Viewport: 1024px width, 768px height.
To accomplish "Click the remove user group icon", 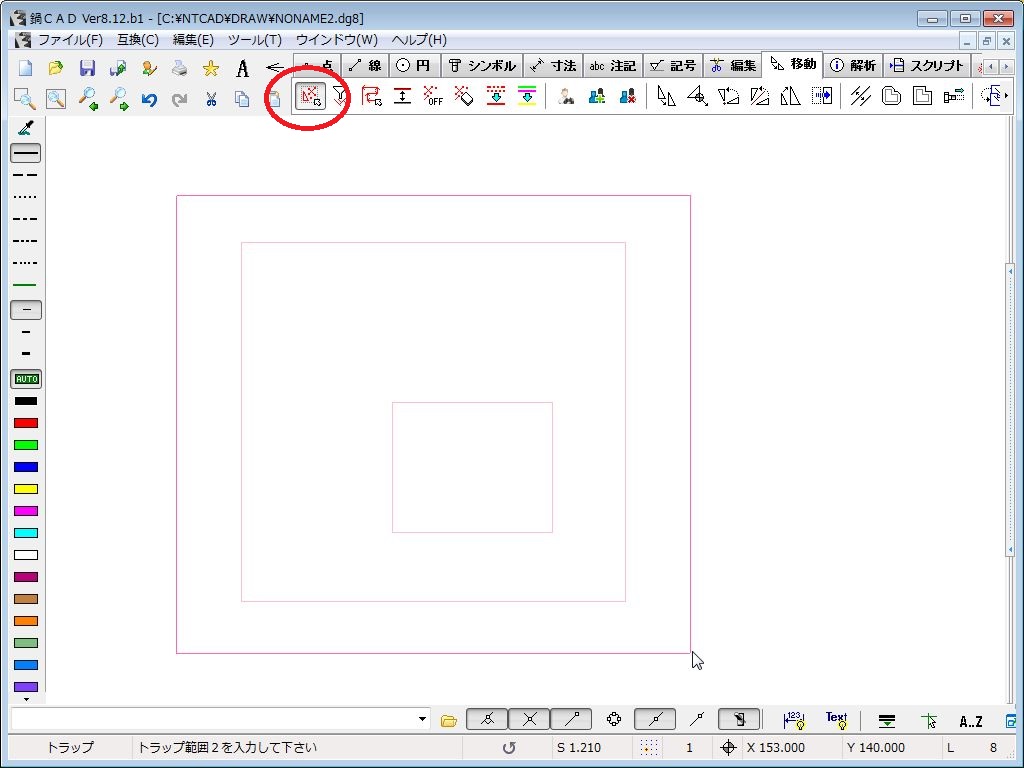I will point(628,97).
